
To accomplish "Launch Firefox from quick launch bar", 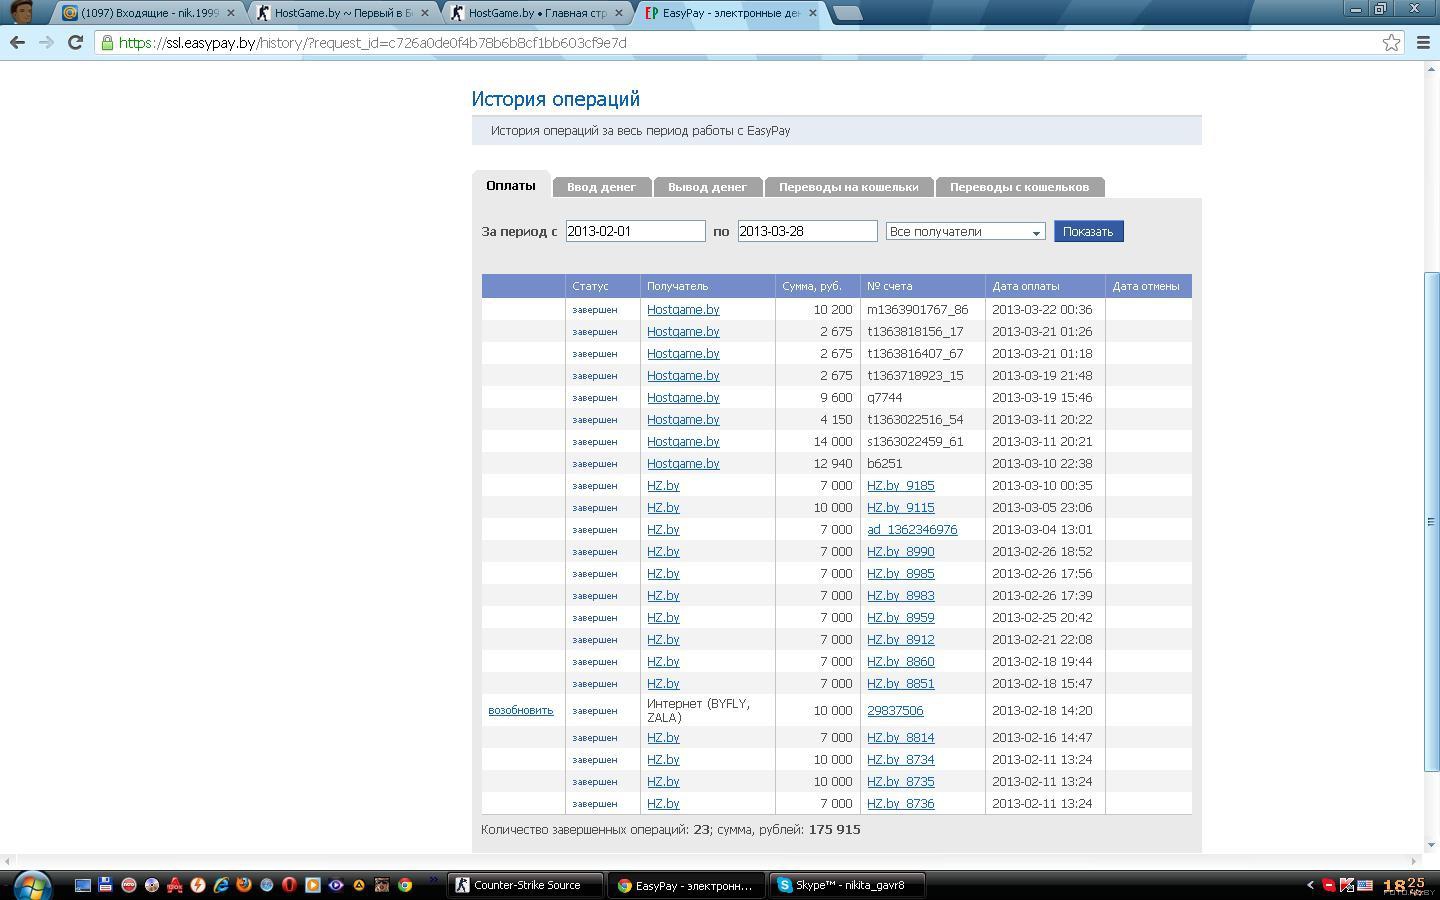I will click(x=243, y=885).
